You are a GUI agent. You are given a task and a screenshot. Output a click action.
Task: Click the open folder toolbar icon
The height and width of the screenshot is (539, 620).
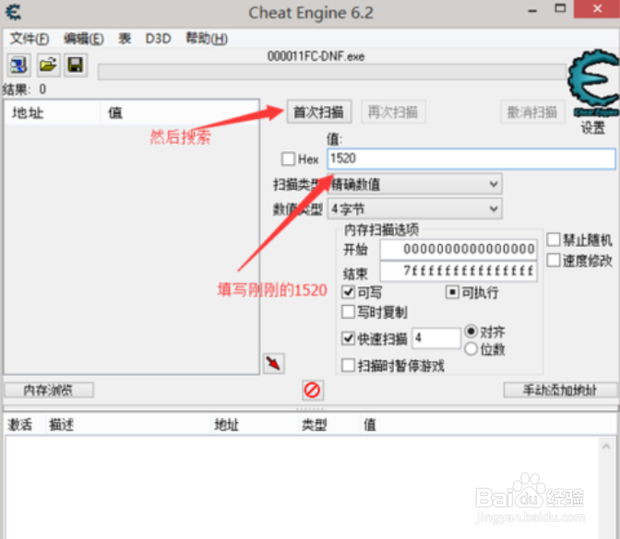pos(48,65)
